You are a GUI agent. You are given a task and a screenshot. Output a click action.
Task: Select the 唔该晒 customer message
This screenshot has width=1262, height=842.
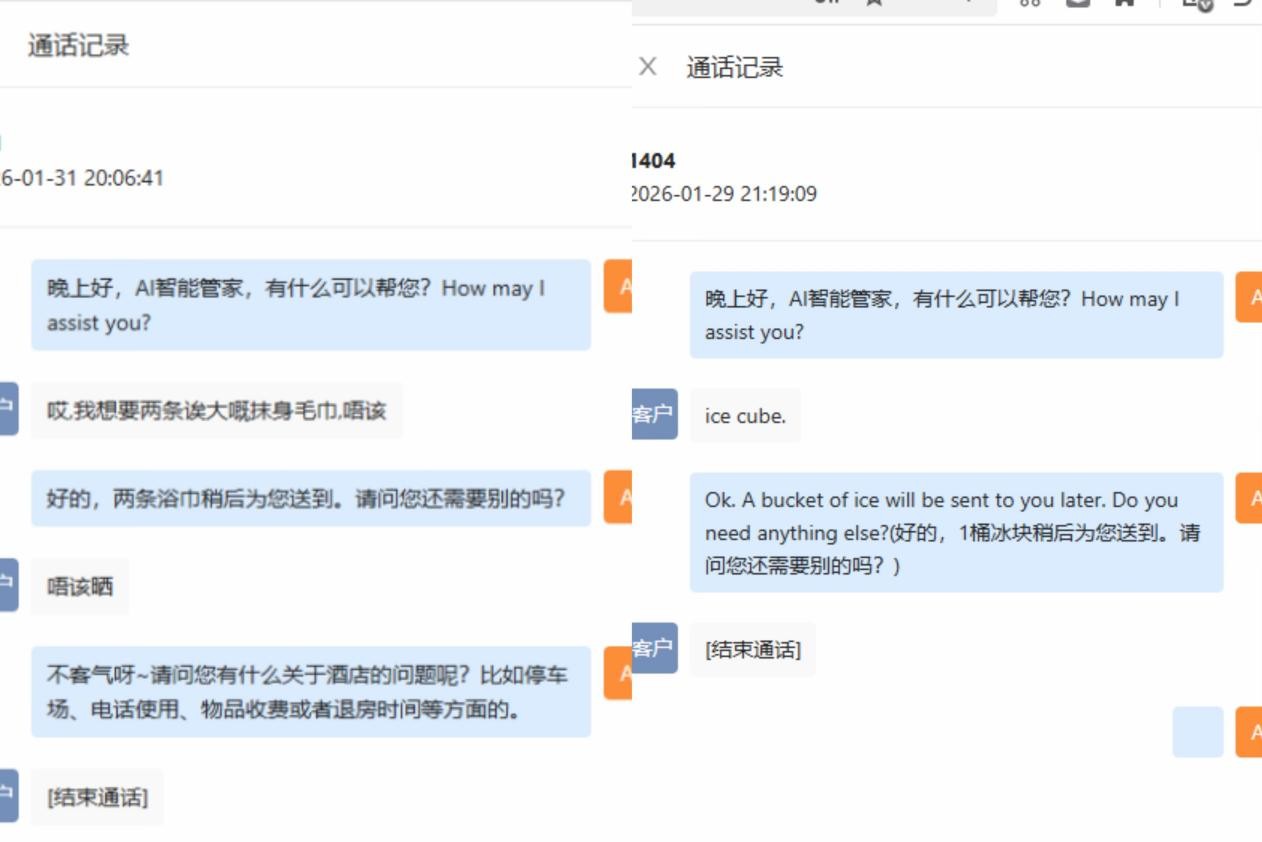pyautogui.click(x=80, y=586)
